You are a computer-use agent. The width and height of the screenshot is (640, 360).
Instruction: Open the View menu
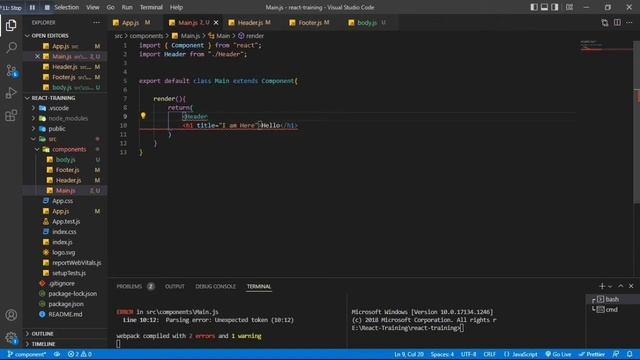tap(93, 7)
